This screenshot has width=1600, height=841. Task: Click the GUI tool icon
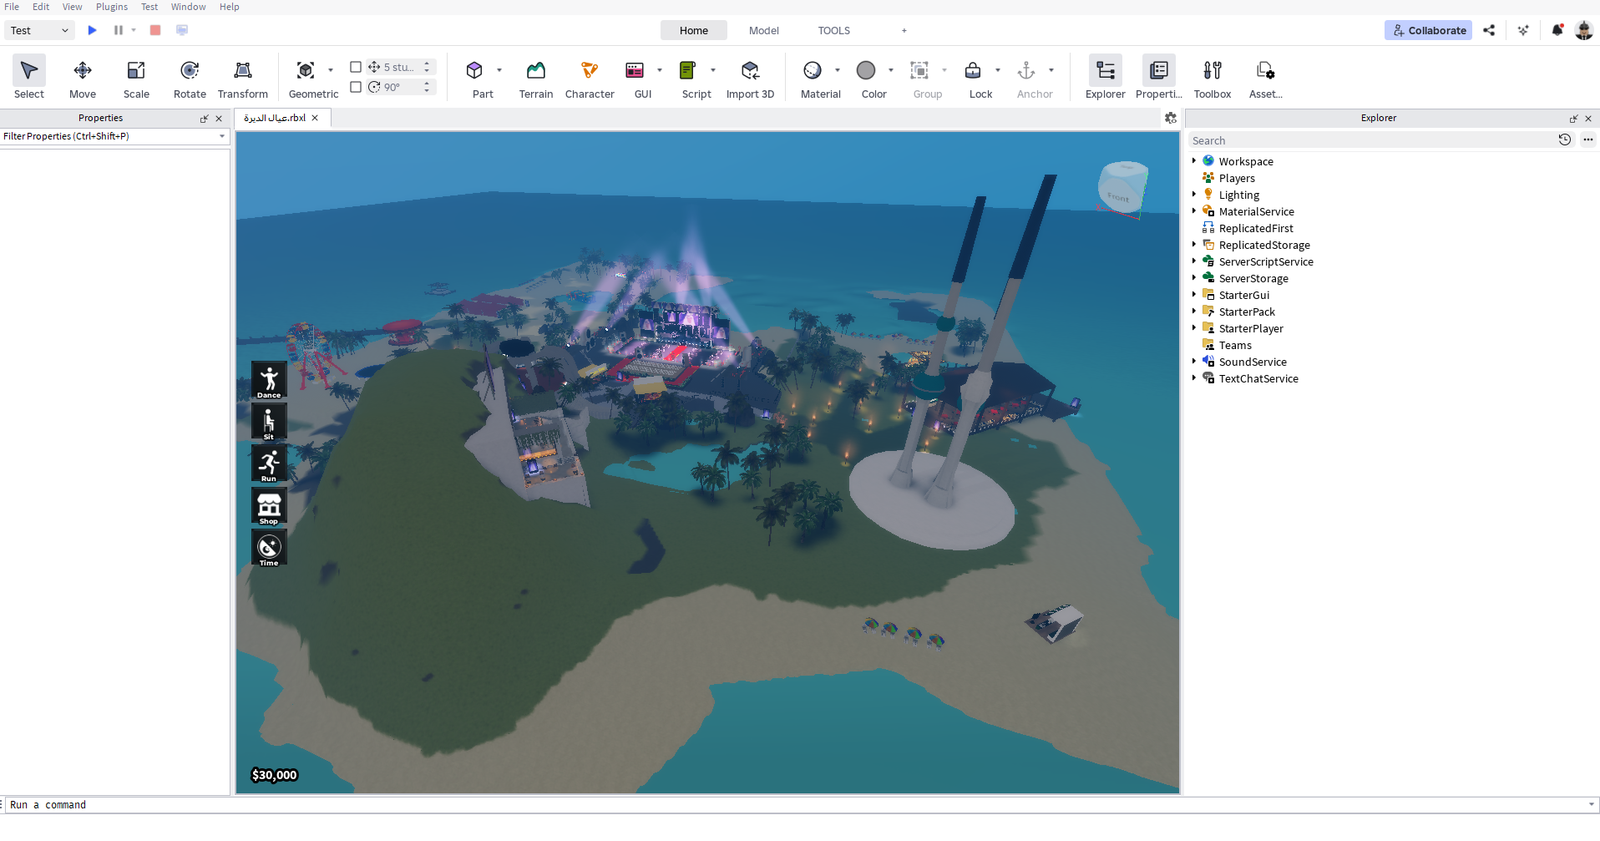635,70
